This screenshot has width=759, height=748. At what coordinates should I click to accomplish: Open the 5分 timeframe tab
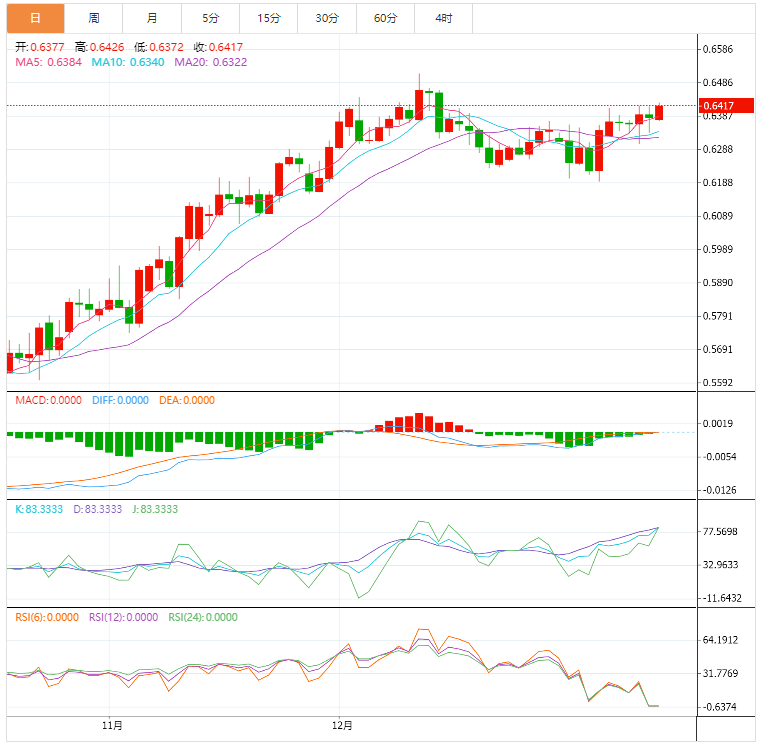point(210,18)
